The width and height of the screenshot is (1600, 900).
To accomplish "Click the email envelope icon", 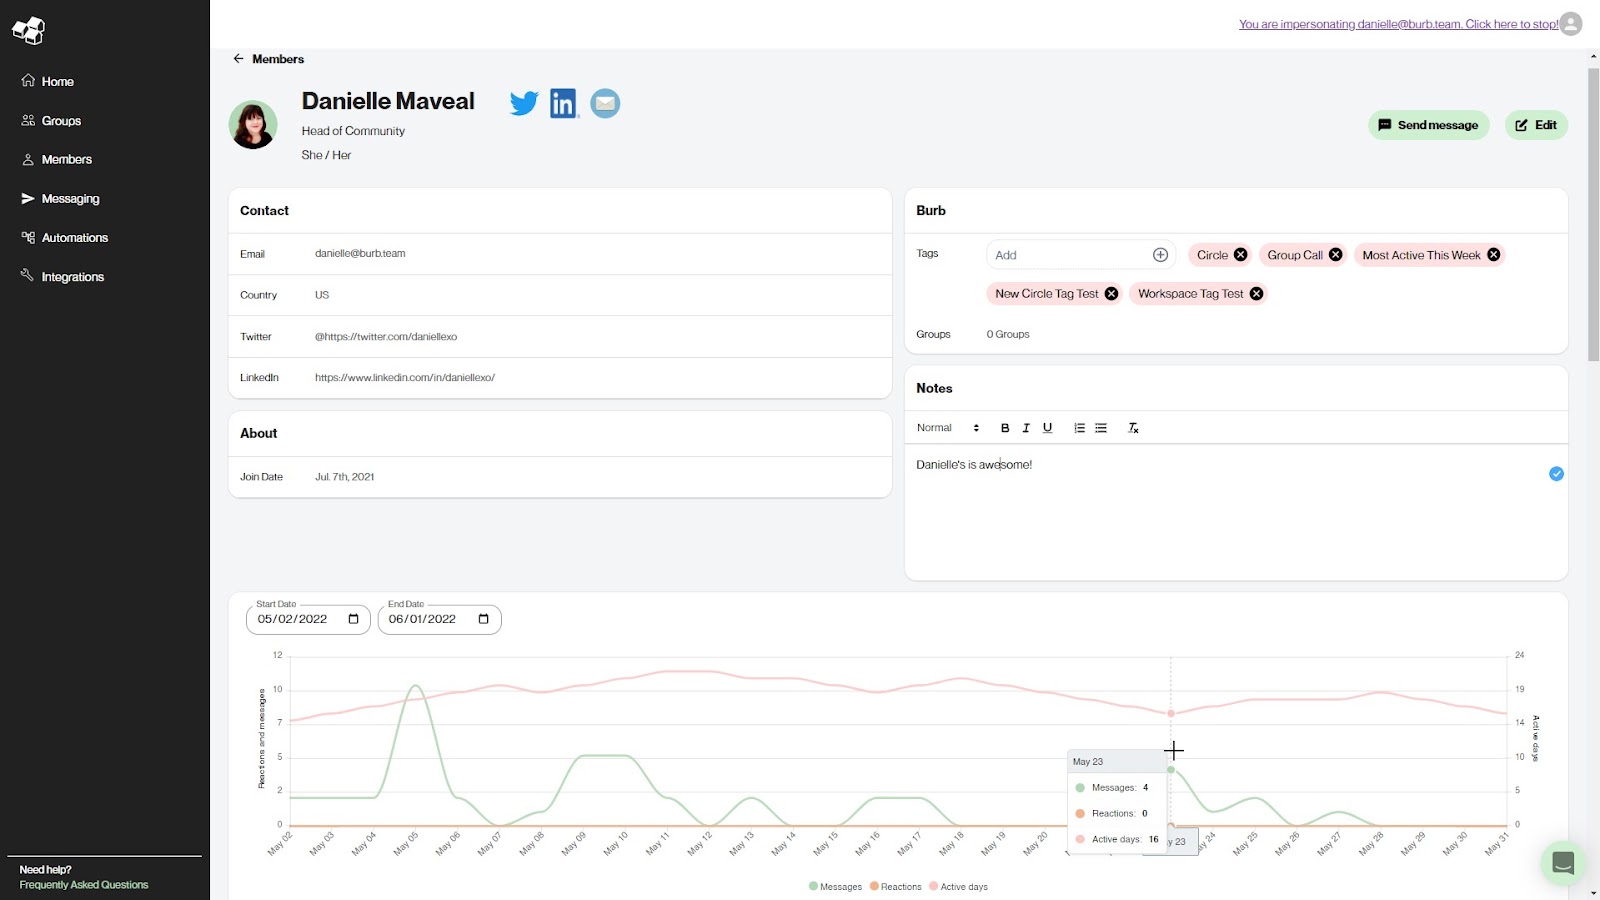I will 605,103.
